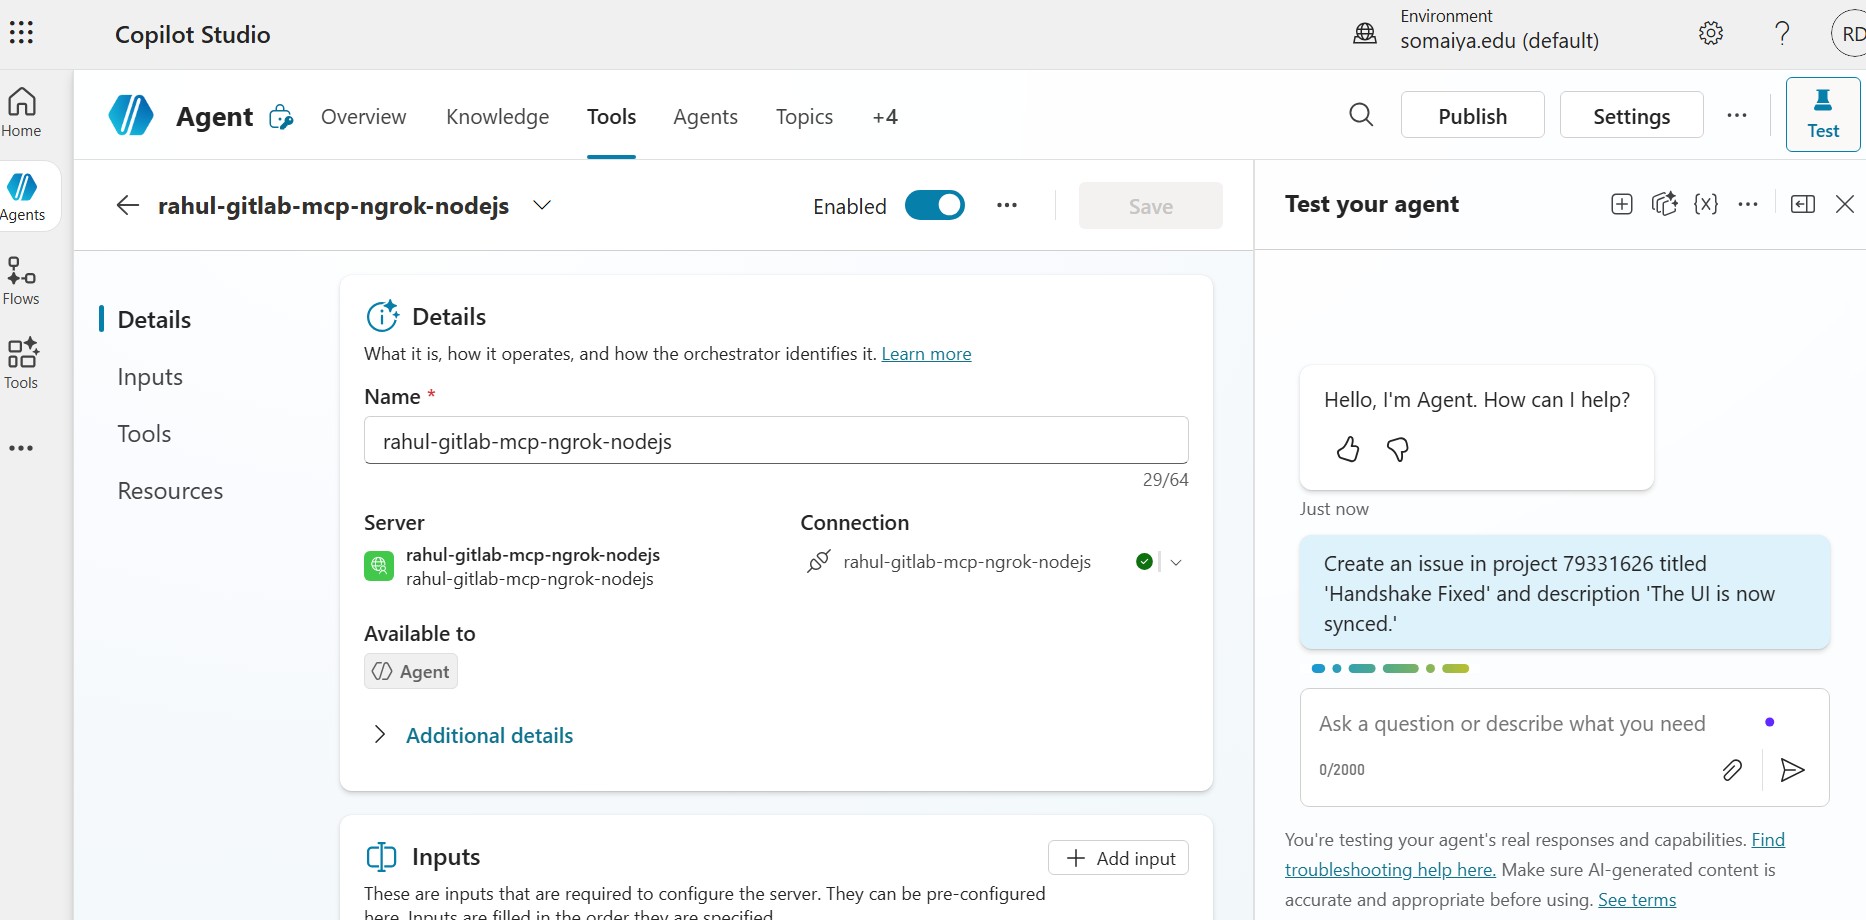Open the Connection dropdown chevron

tap(1176, 562)
